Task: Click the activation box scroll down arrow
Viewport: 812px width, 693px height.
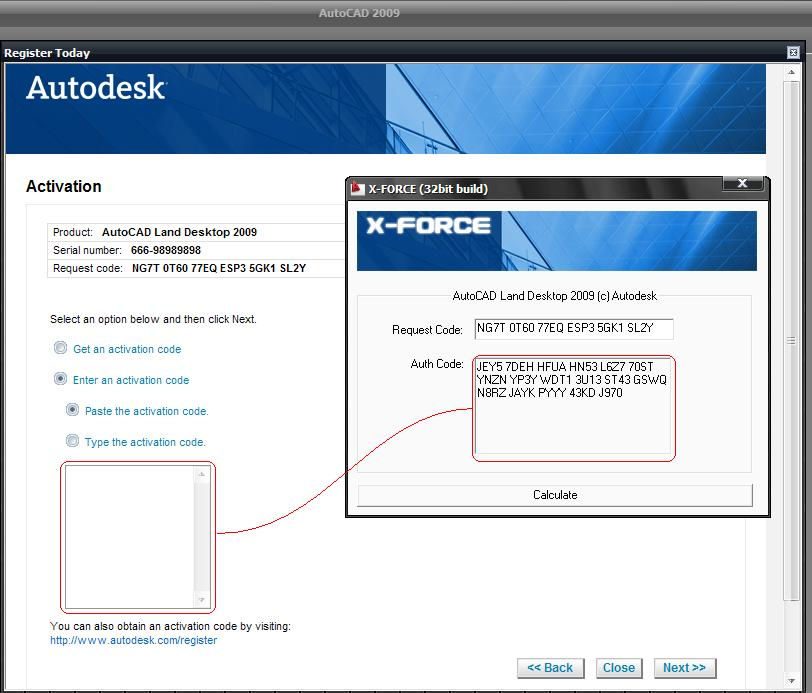Action: pyautogui.click(x=202, y=600)
